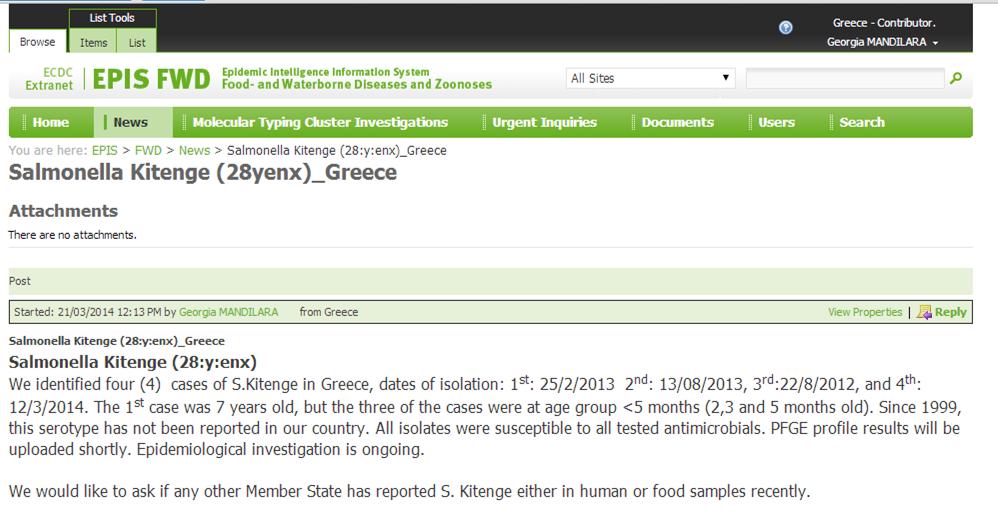Open the List ribbon tab

(x=137, y=43)
